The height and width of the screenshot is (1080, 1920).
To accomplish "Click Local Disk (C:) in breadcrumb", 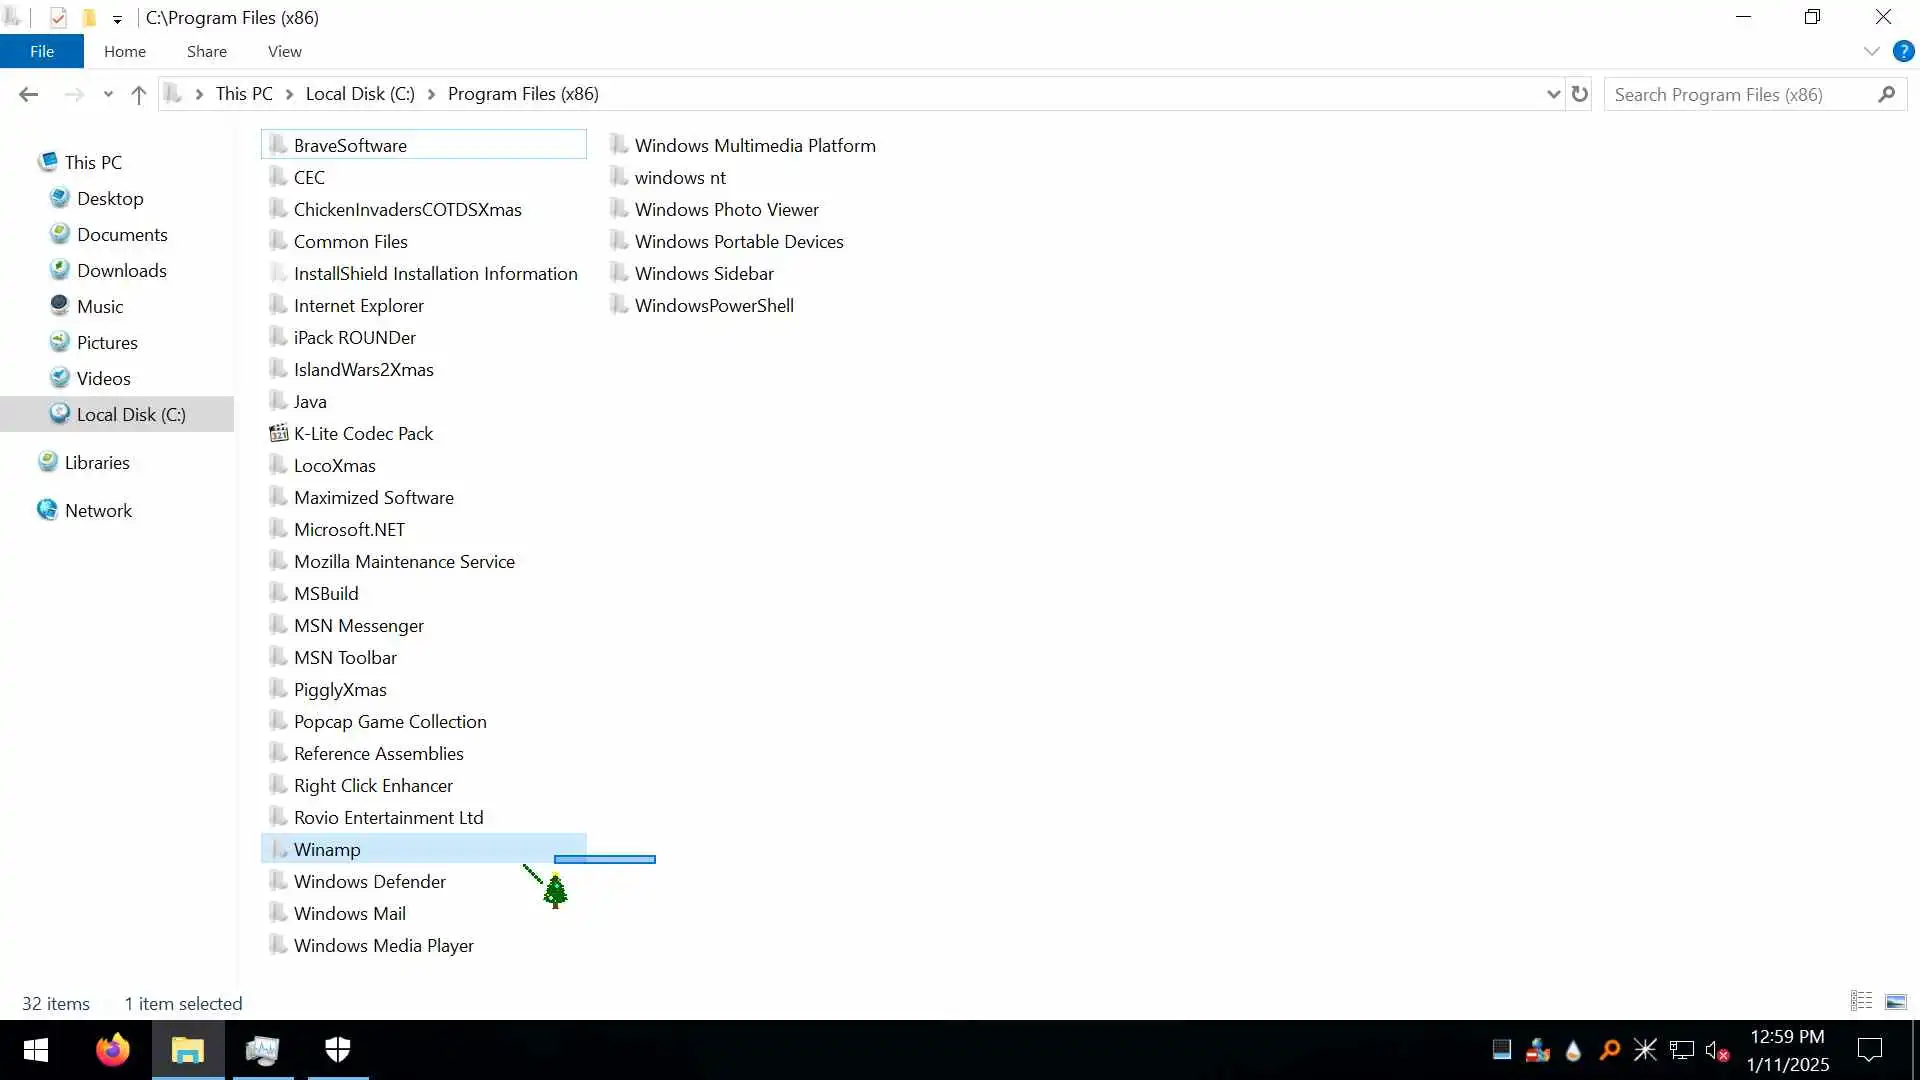I will (360, 94).
